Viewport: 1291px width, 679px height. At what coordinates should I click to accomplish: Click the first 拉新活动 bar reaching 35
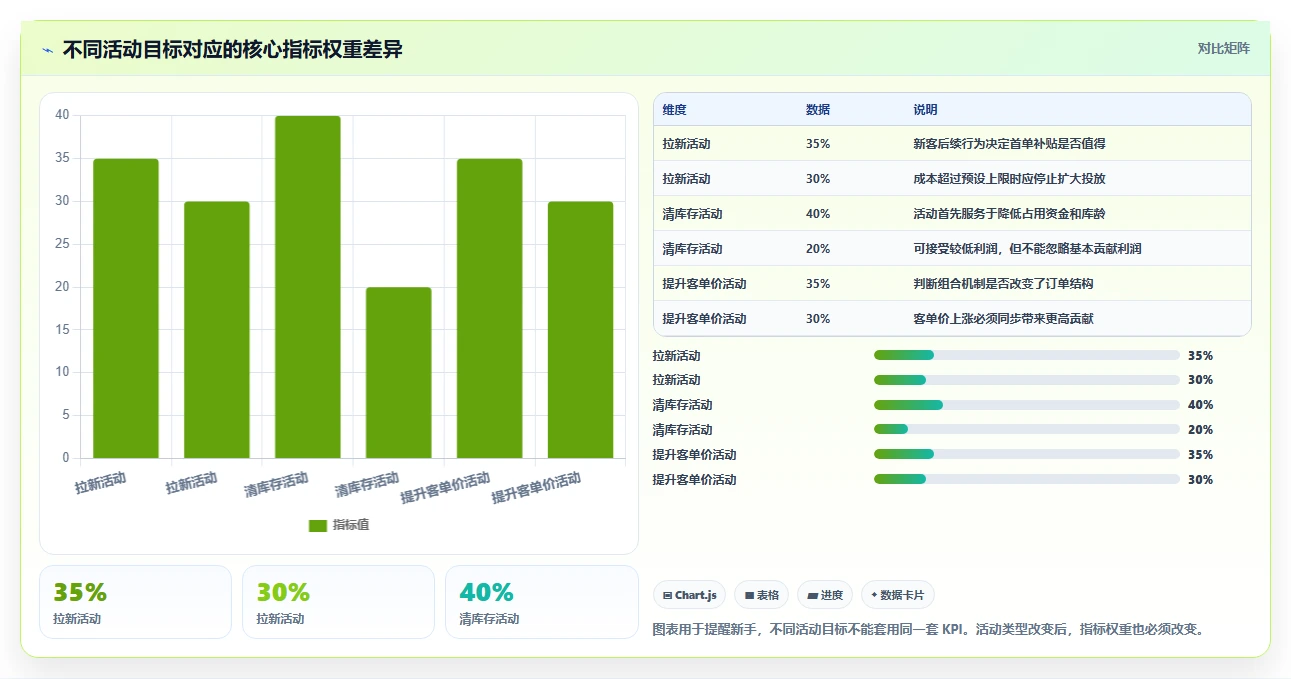click(126, 308)
